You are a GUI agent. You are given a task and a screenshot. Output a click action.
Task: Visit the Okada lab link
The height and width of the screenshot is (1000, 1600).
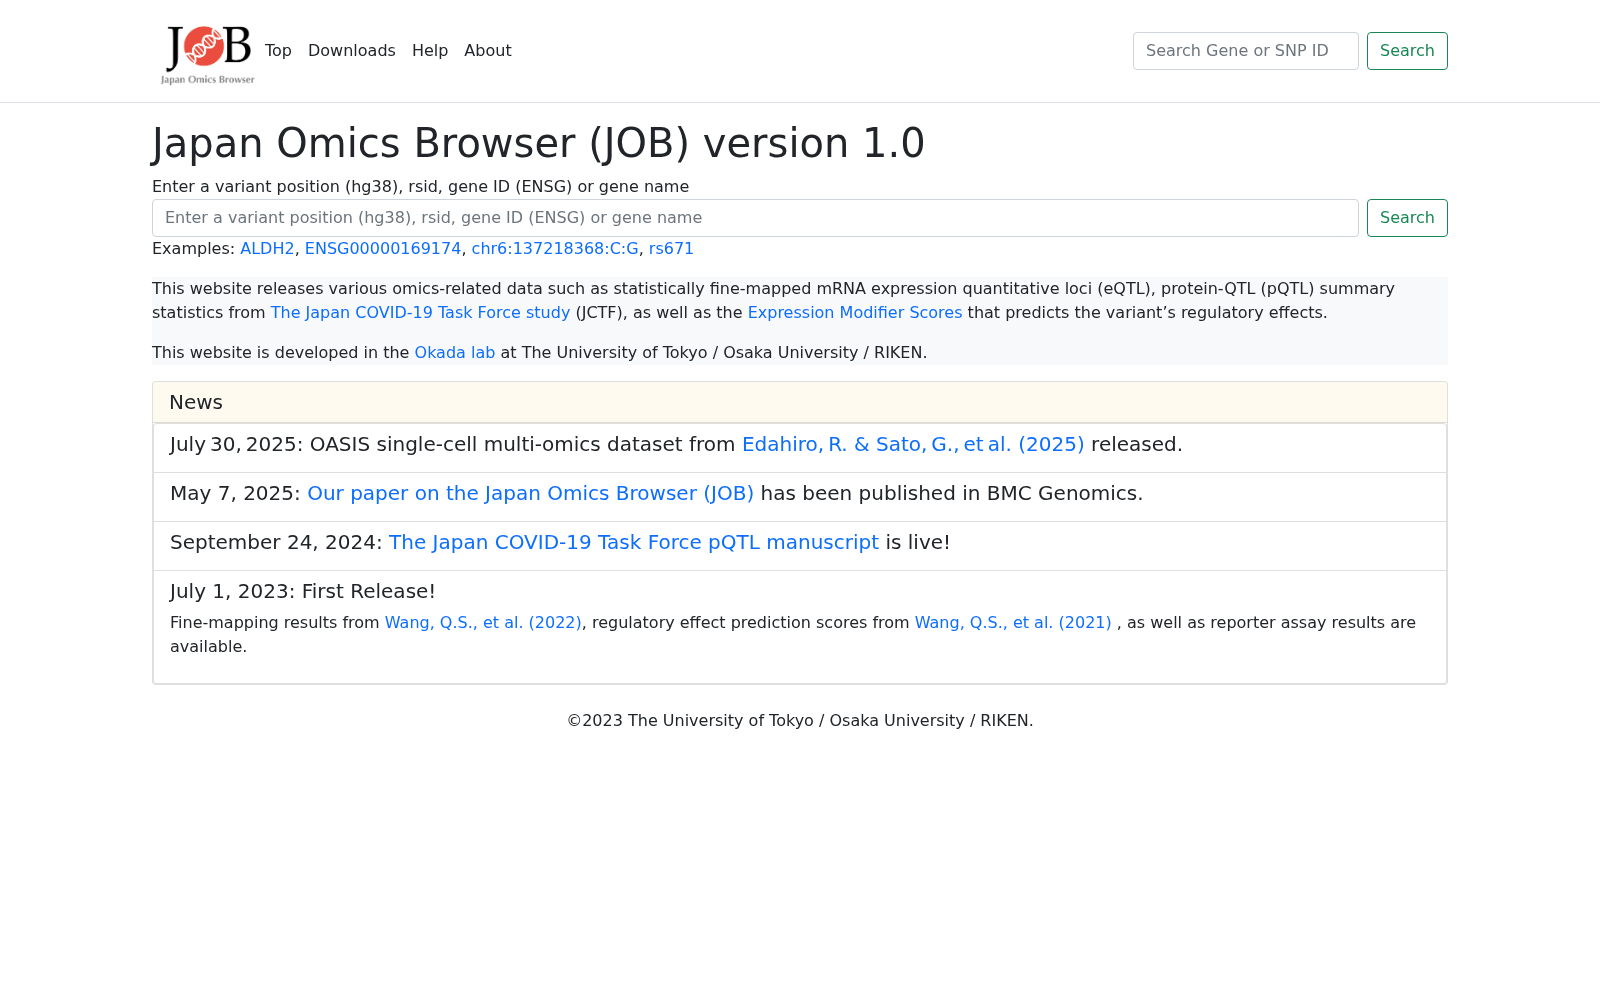coord(455,353)
